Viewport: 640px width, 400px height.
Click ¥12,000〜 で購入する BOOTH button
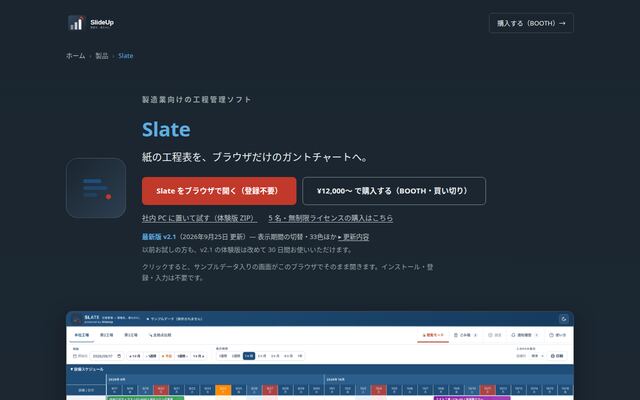394,191
